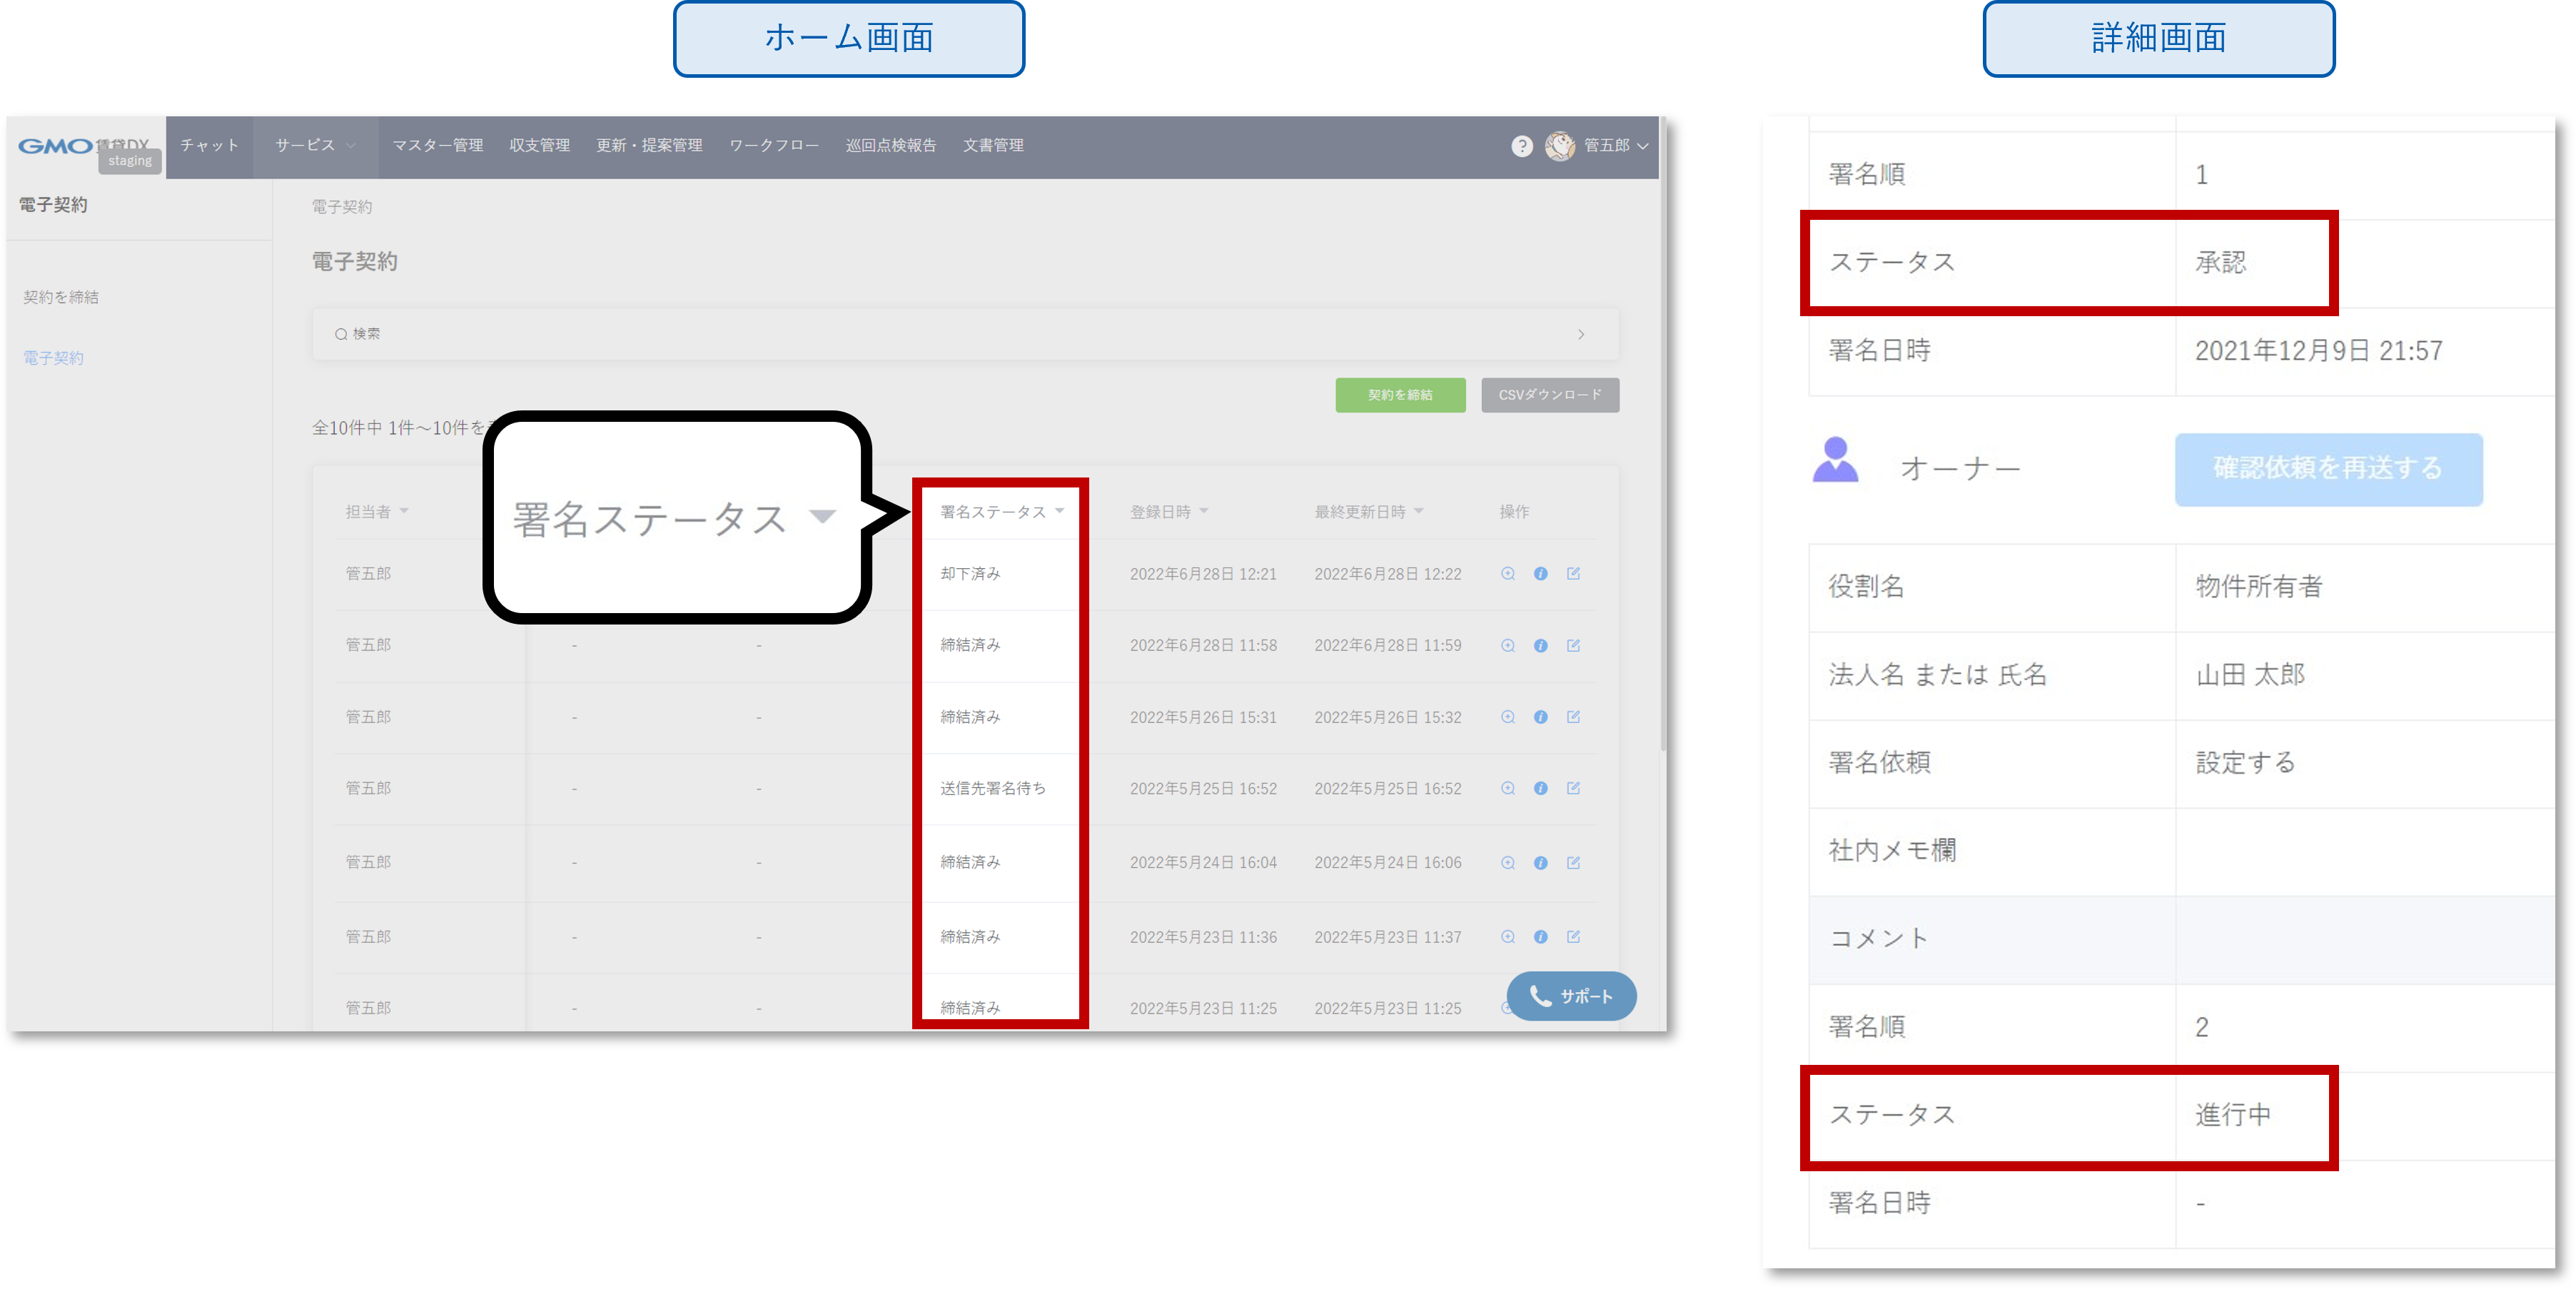Sort by the 登録日時 column arrow

(1204, 511)
